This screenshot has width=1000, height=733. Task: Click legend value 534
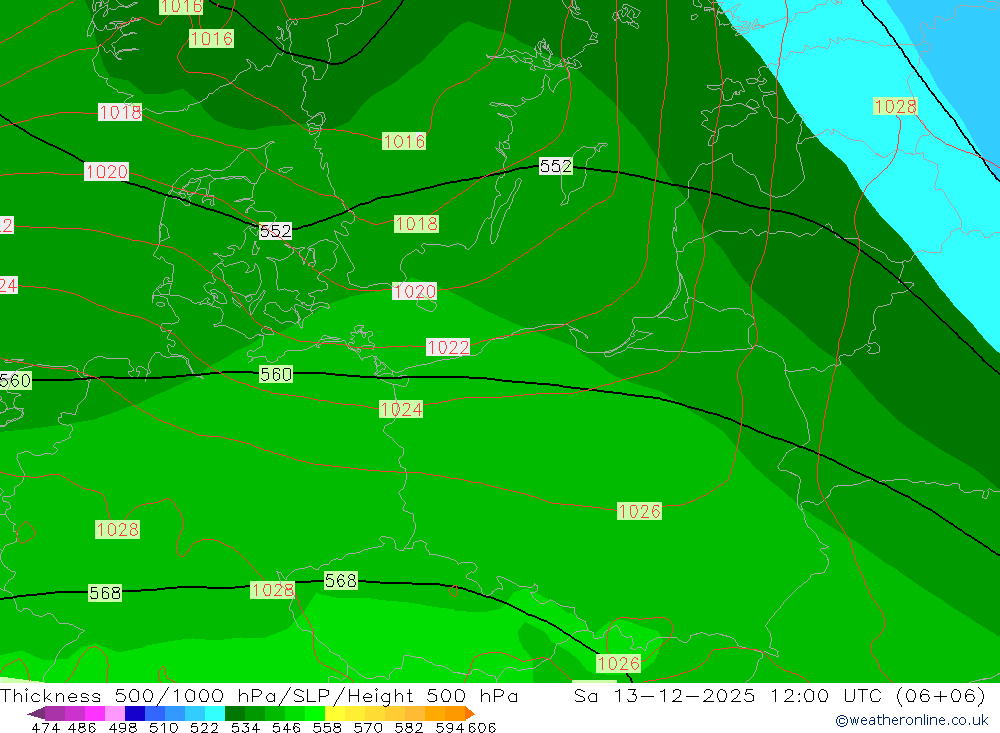coord(245,727)
